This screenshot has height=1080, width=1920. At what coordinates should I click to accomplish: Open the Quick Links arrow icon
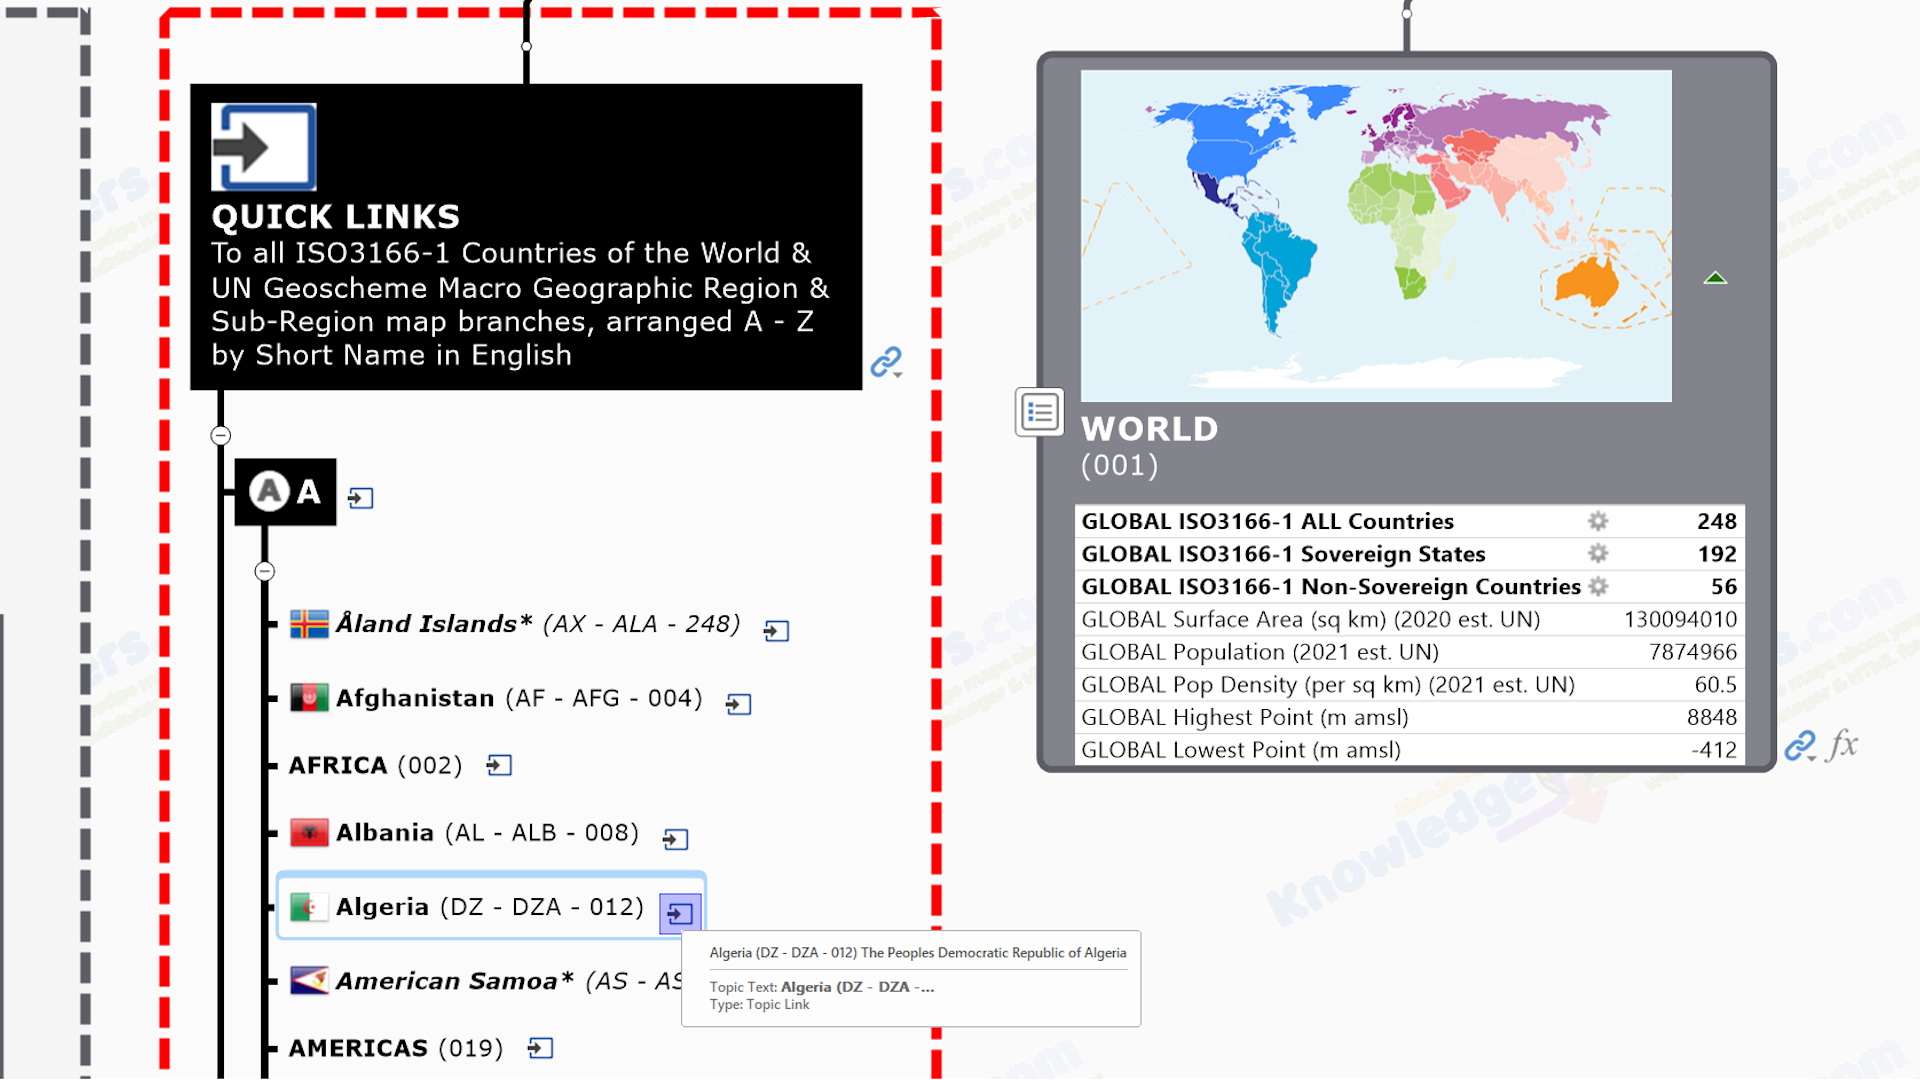[264, 147]
